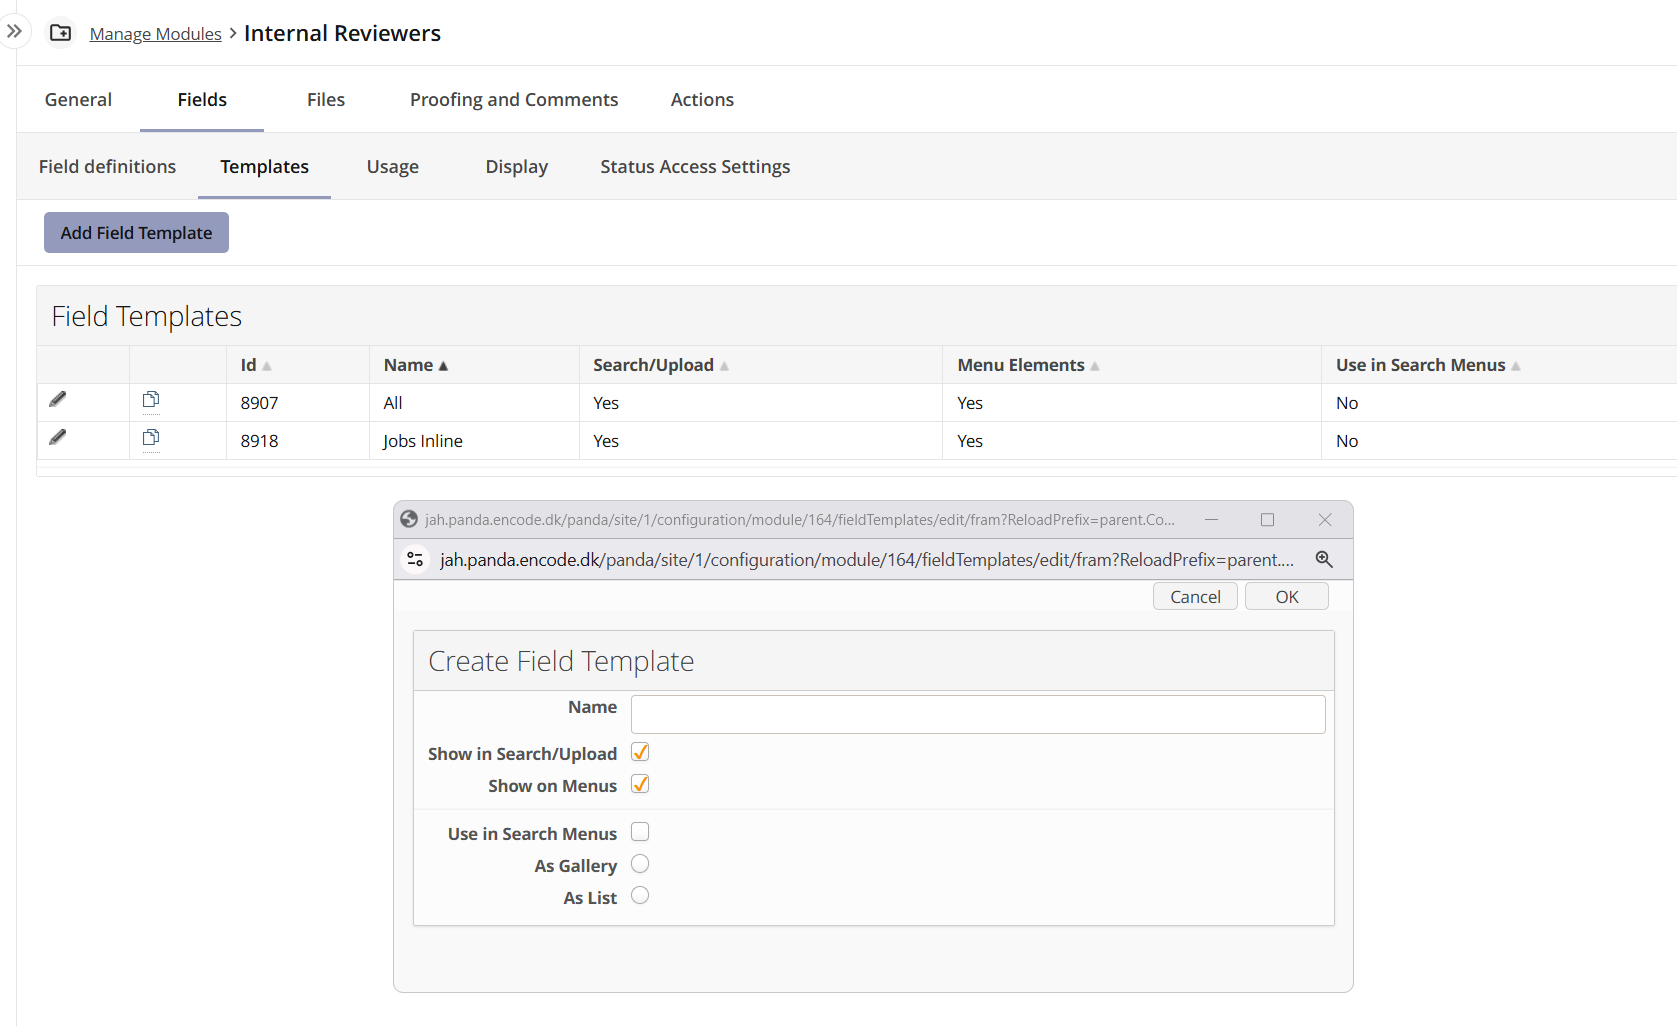The image size is (1677, 1026).
Task: Open the Usage sub-tab
Action: click(393, 167)
